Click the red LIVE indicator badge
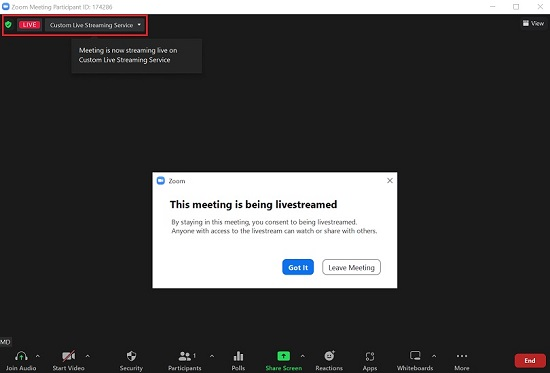Image resolution: width=550 pixels, height=373 pixels. pos(29,25)
